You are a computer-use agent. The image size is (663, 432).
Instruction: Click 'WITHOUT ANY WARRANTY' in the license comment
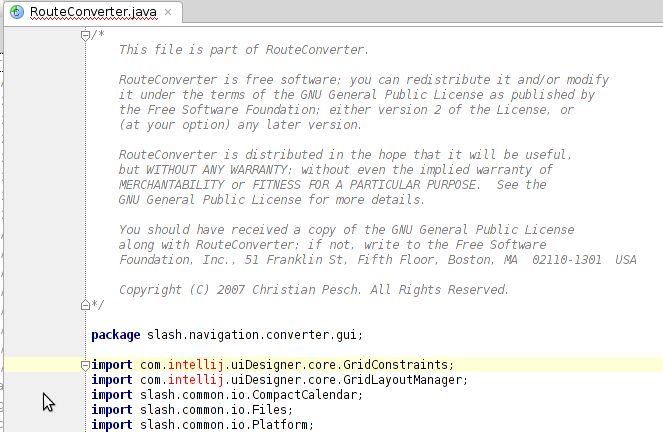229,170
